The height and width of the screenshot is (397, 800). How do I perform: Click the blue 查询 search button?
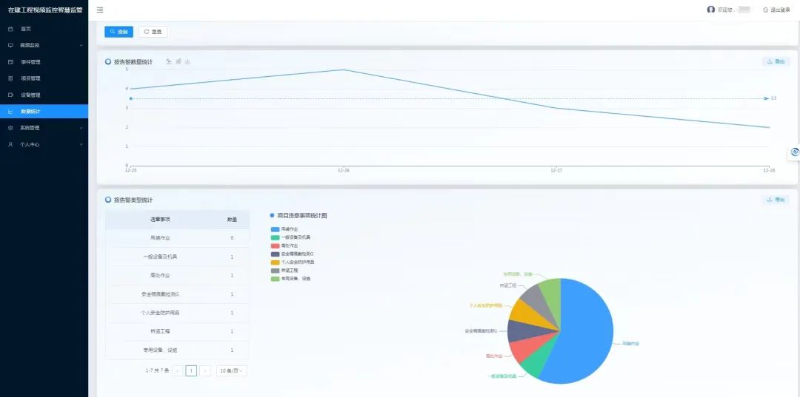[119, 32]
